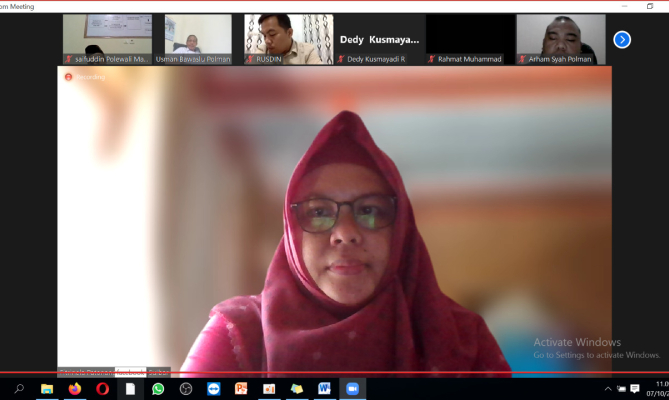669x400 pixels.
Task: Launch WhatsApp from the taskbar
Action: [x=158, y=388]
